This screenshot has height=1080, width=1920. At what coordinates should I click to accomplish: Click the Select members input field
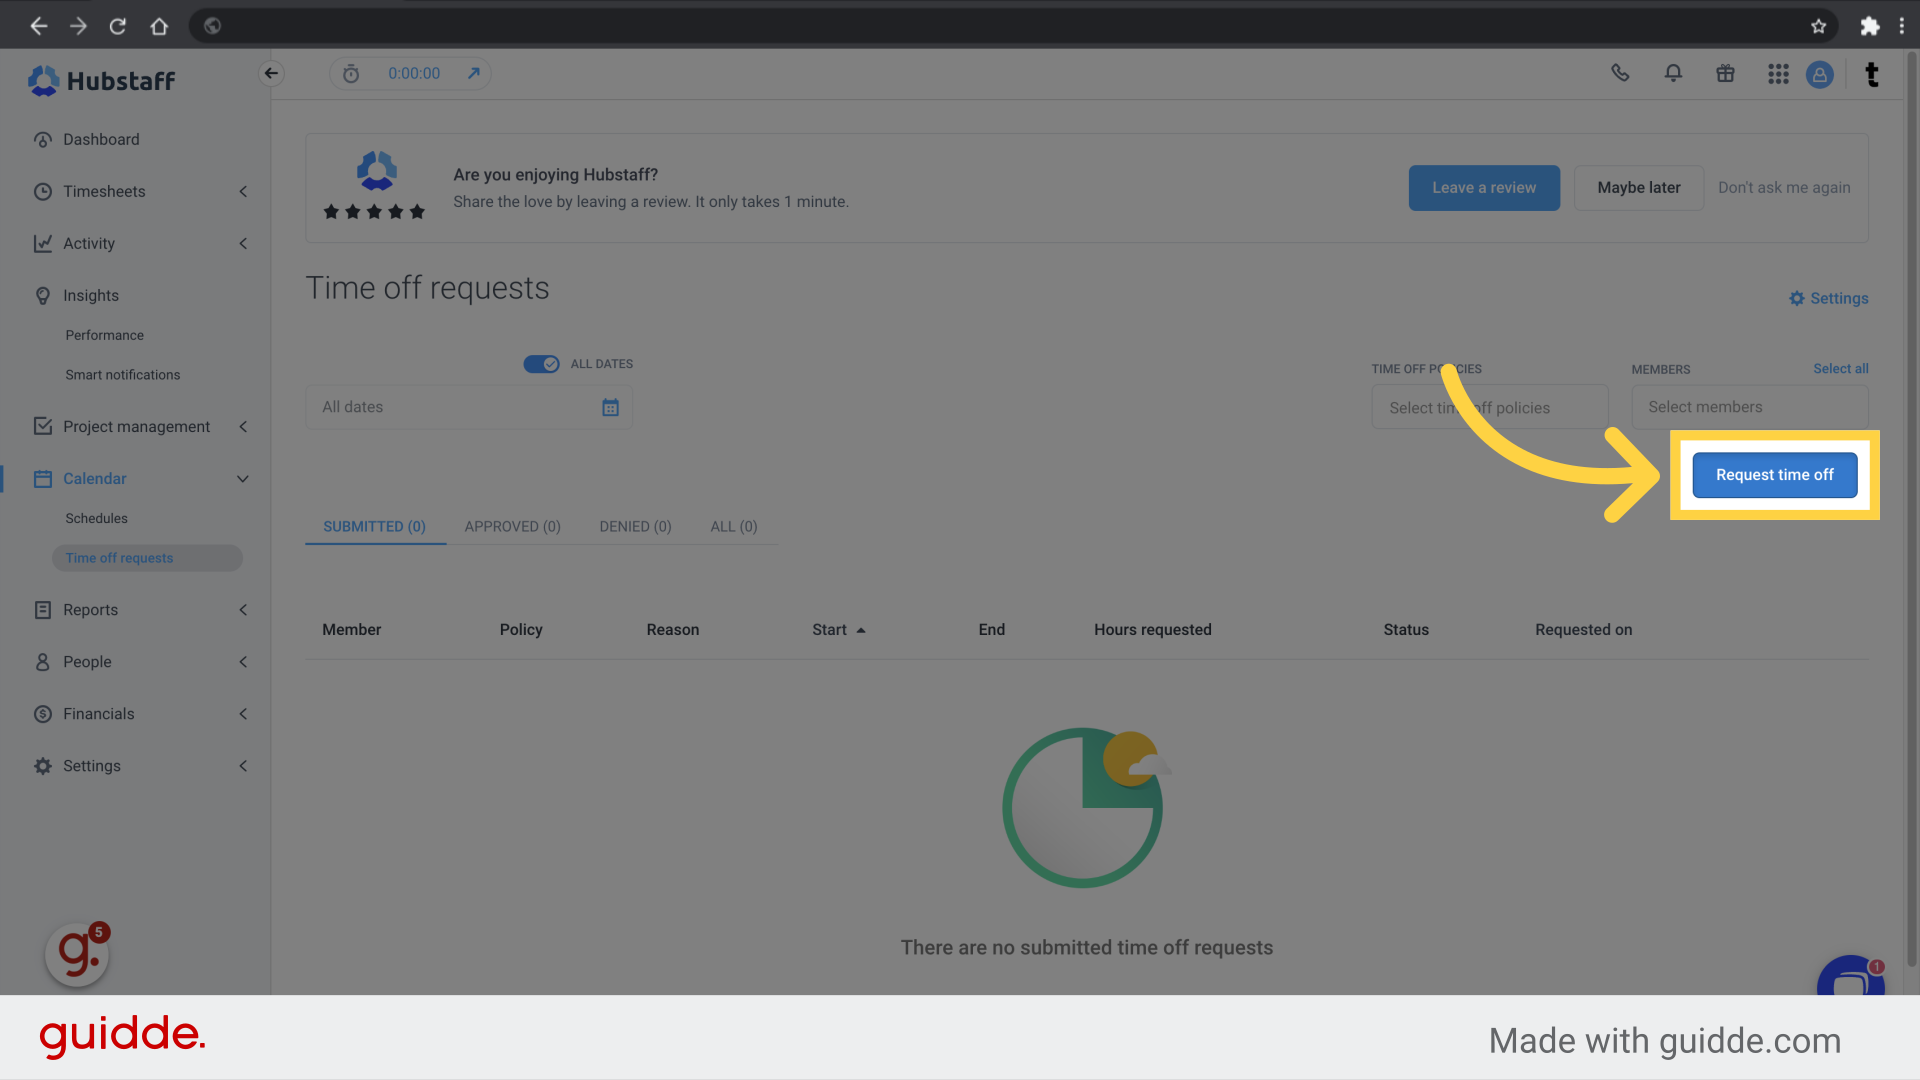tap(1749, 407)
